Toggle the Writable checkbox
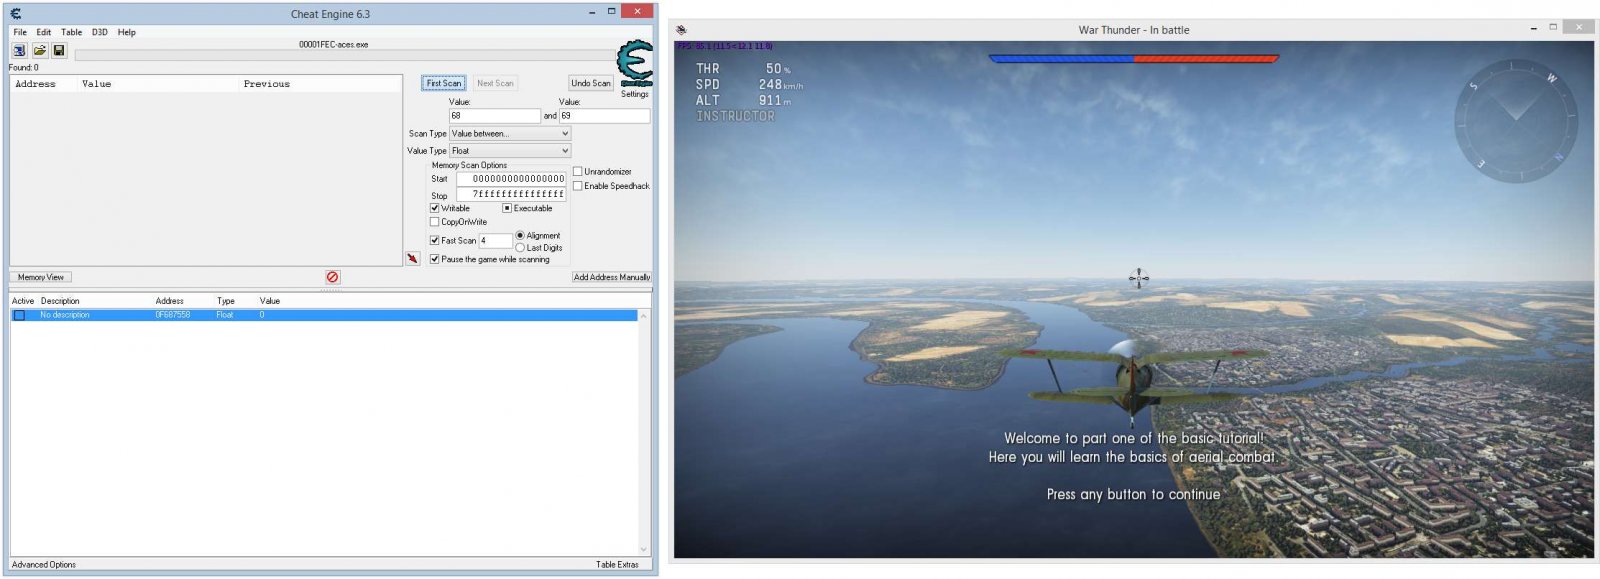 pos(435,208)
